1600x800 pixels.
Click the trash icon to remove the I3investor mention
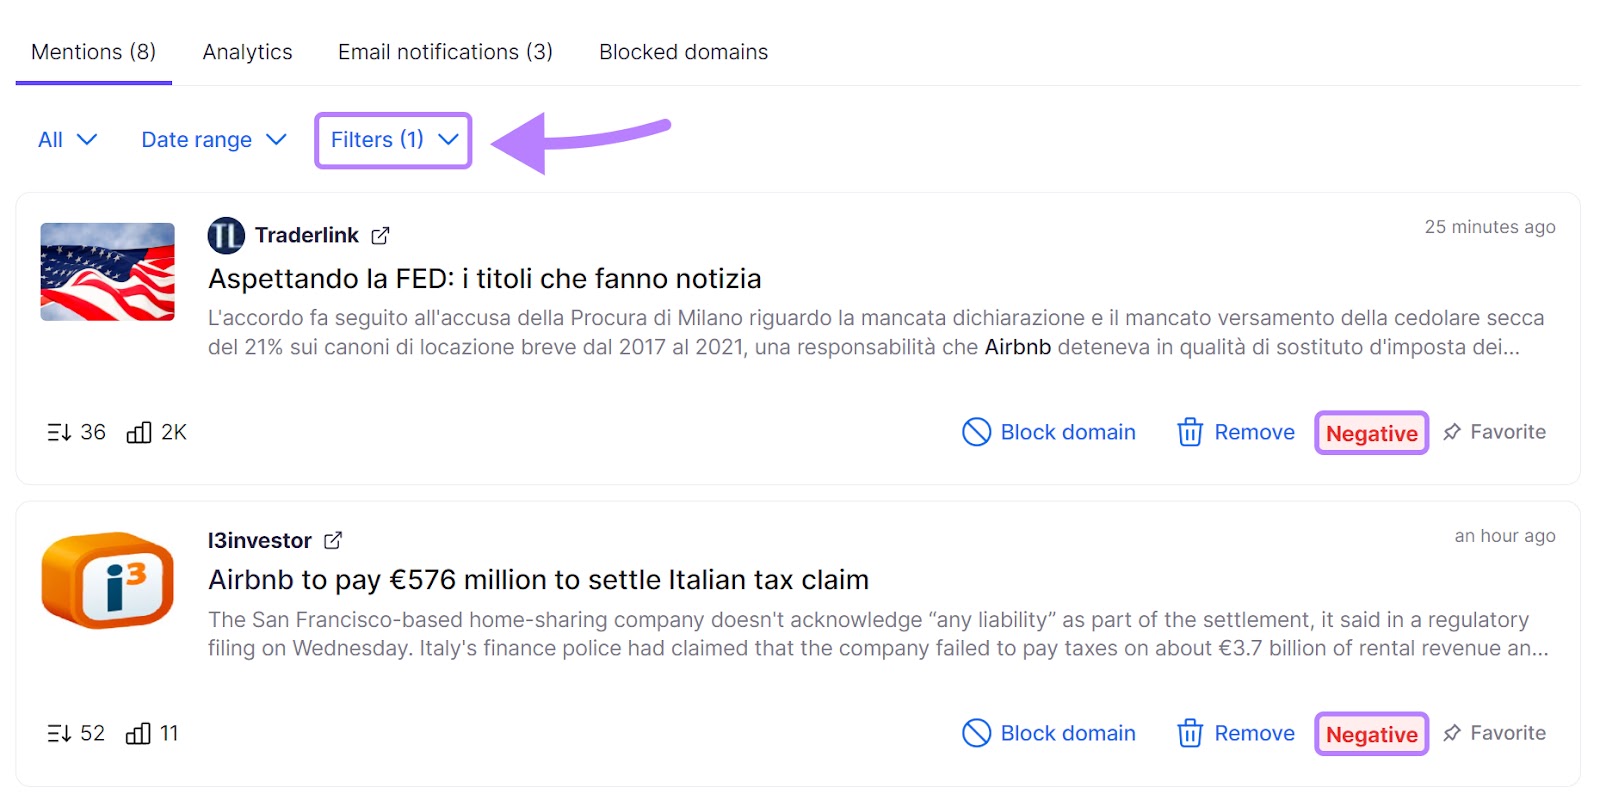click(x=1190, y=733)
